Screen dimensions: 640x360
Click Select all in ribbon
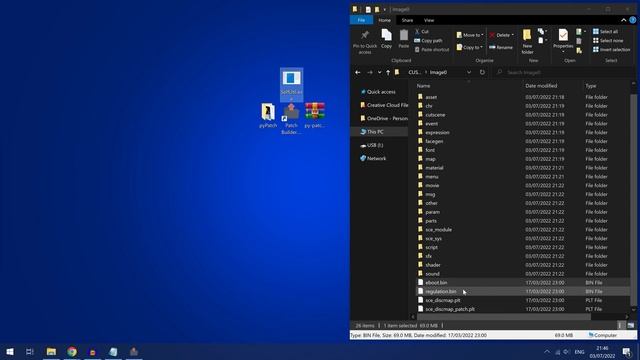(605, 31)
